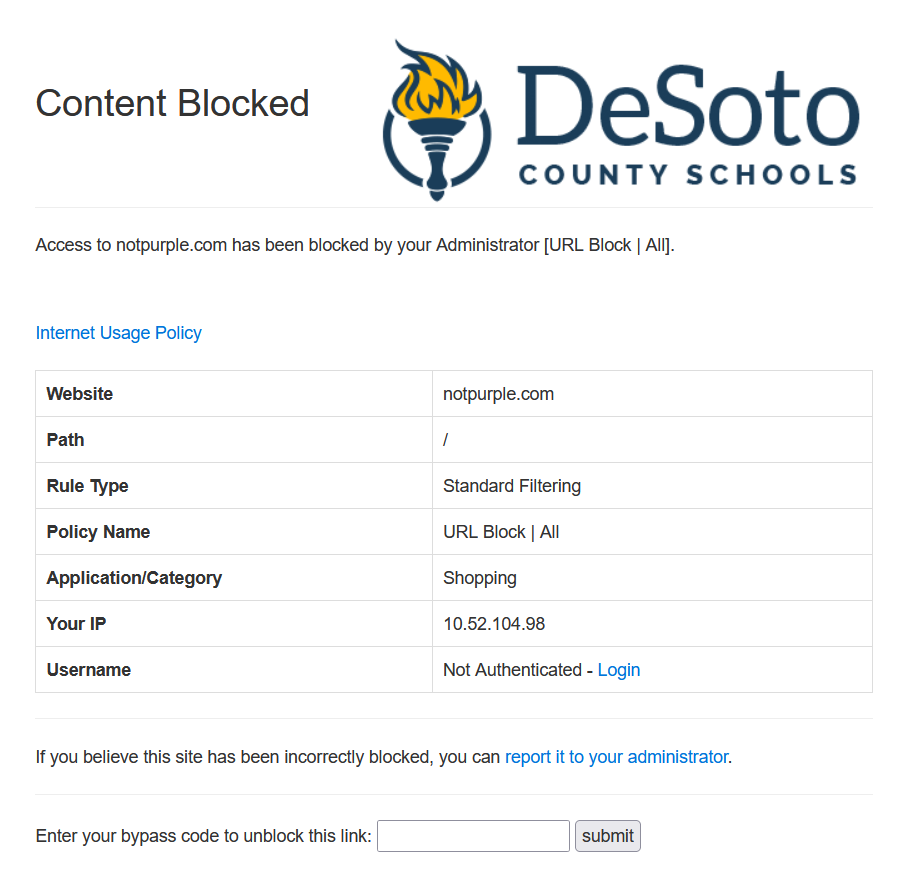Open report it to your administrator link
Image resolution: width=897 pixels, height=886 pixels.
click(616, 757)
